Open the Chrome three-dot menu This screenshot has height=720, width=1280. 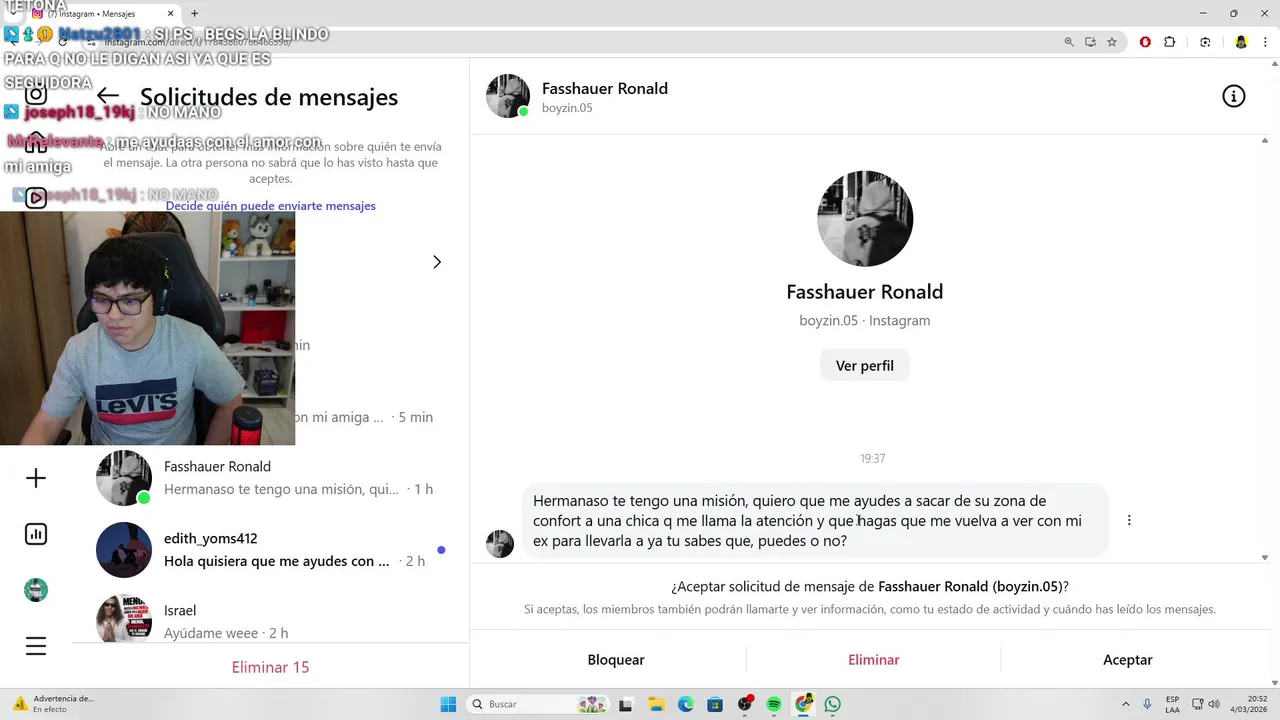pos(1265,42)
